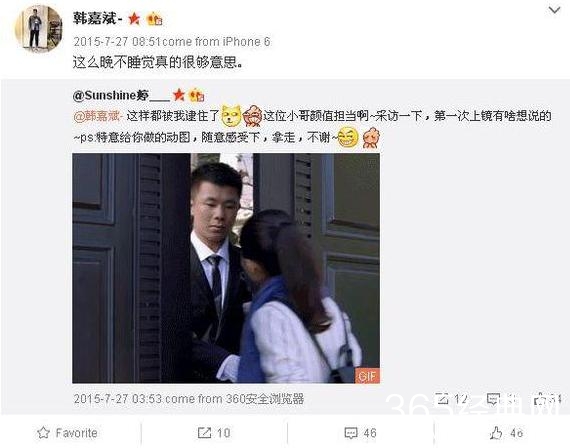This screenshot has height=448, width=570.
Task: Like the post via the thumbs-up button
Action: (506, 433)
